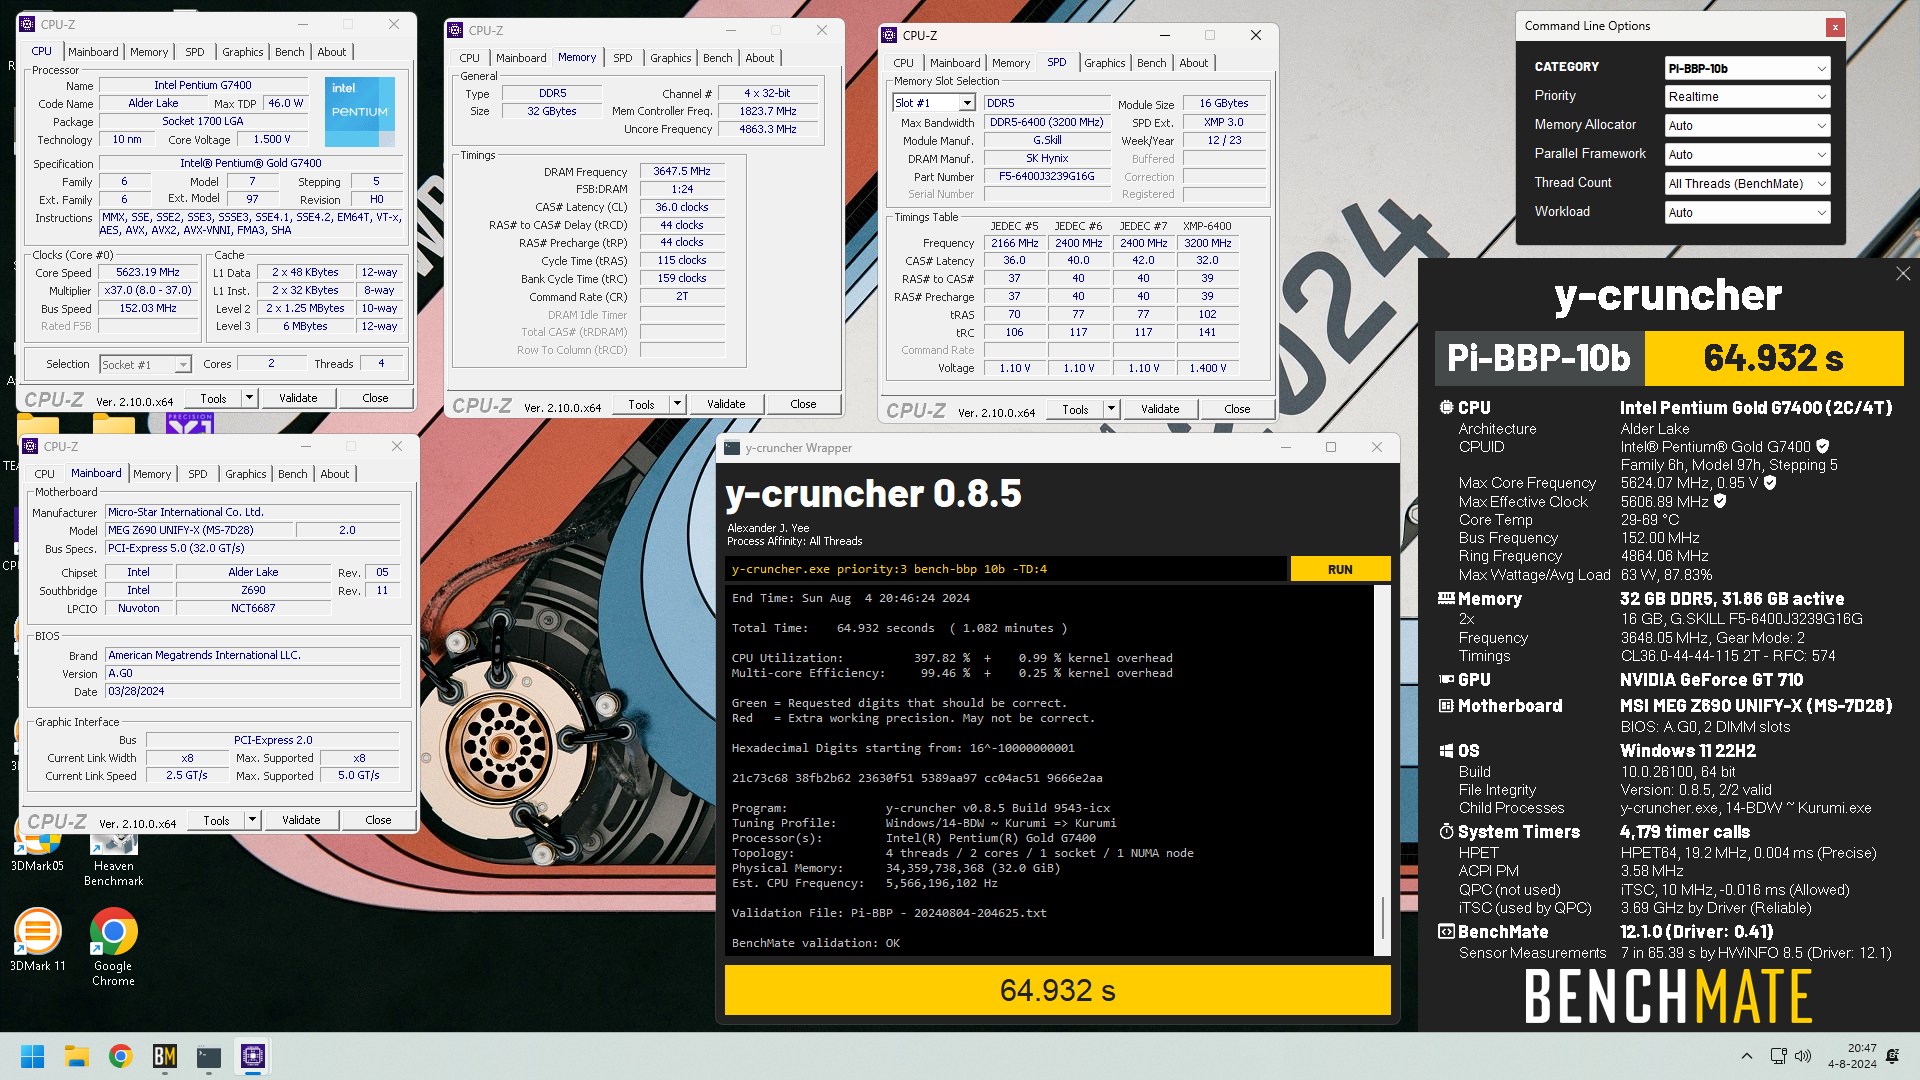The image size is (1920, 1080).
Task: Click RUN button in y-cruncher Wrapper
Action: coord(1340,569)
